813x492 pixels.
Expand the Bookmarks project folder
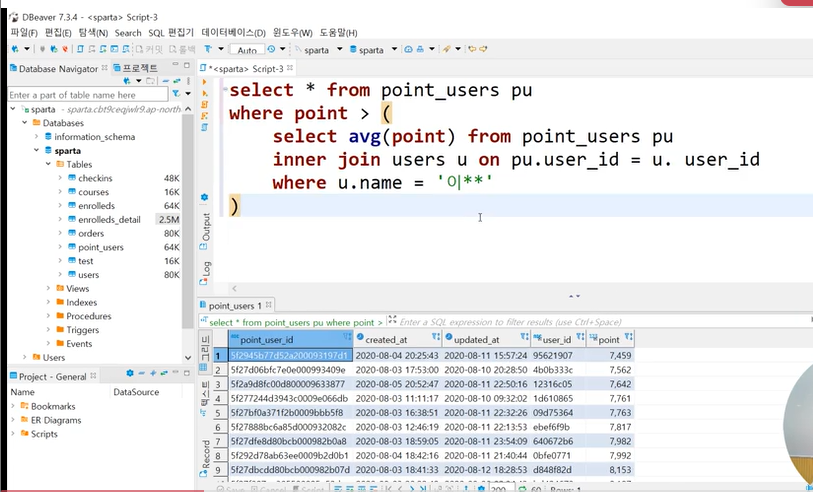click(x=13, y=406)
